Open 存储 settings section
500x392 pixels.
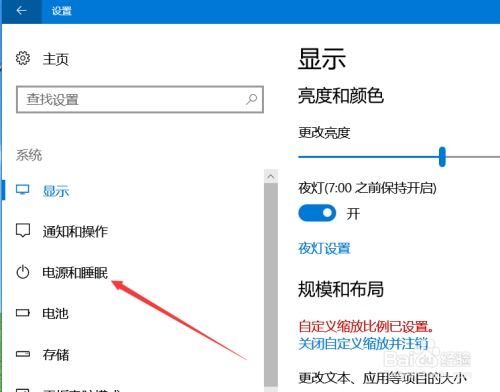[x=56, y=354]
